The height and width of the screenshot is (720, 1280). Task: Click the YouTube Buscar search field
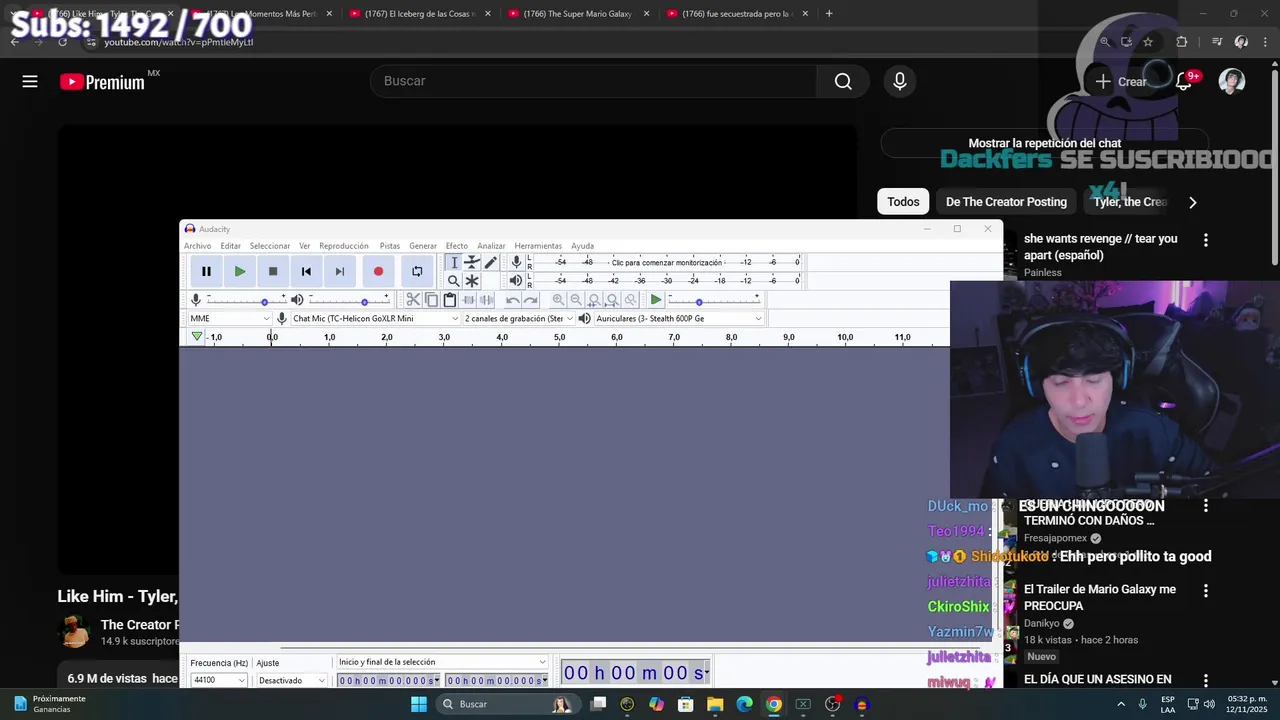tap(594, 81)
